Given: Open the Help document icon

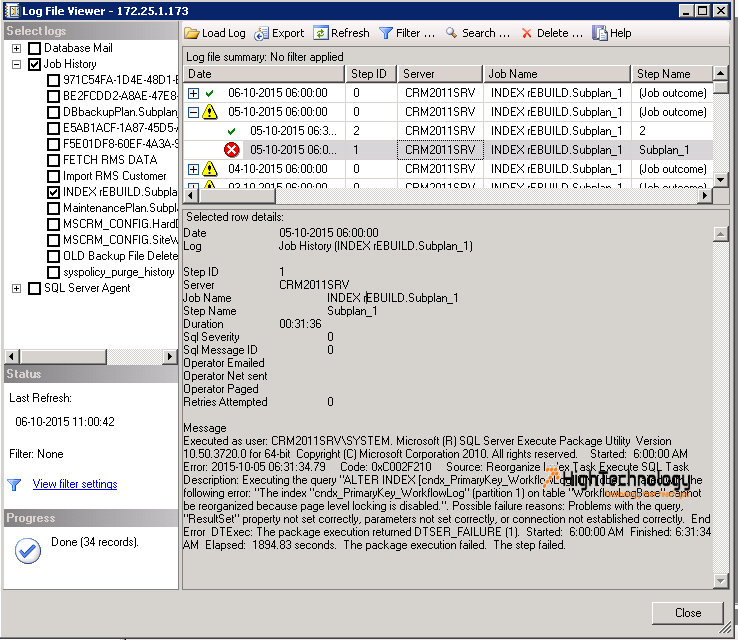Looking at the screenshot, I should pyautogui.click(x=599, y=33).
